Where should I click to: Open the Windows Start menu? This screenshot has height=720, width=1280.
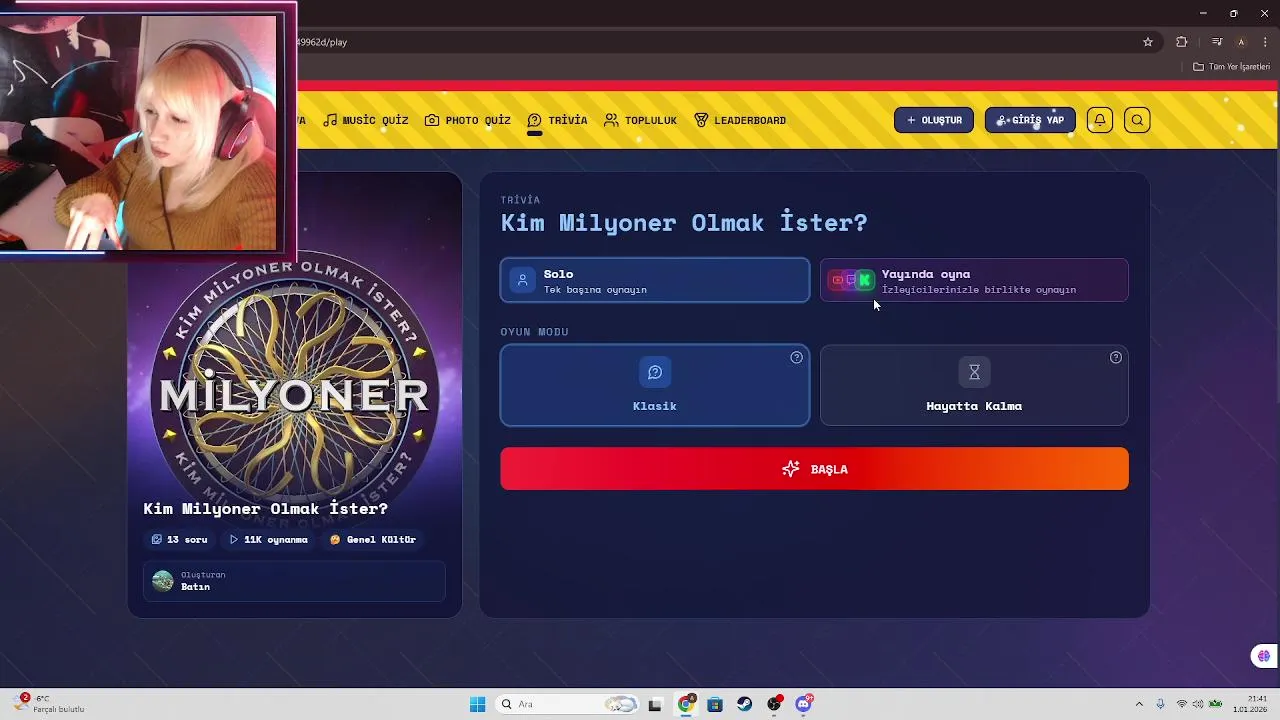(x=477, y=704)
